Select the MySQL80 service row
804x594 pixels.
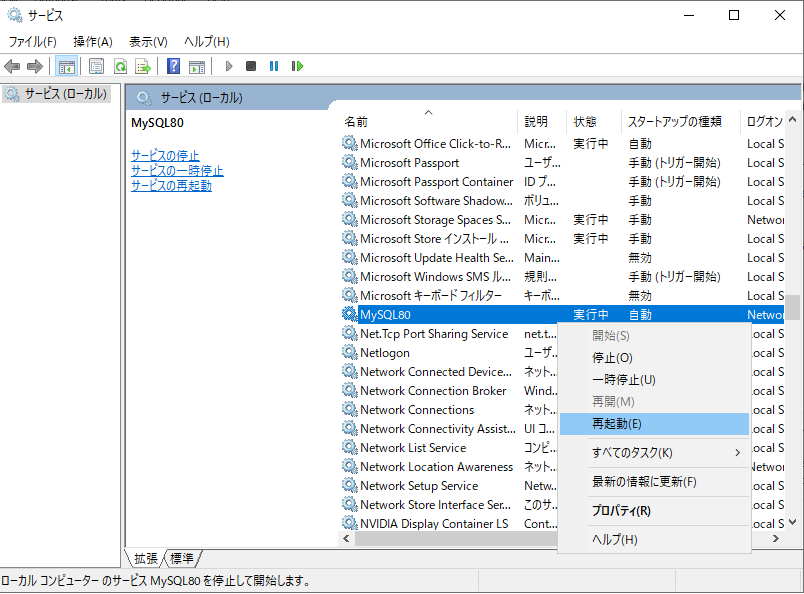(x=562, y=314)
